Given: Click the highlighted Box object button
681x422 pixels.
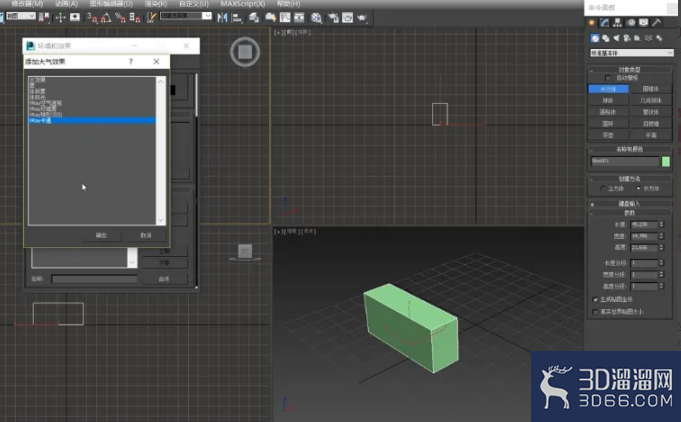Looking at the screenshot, I should pos(608,89).
